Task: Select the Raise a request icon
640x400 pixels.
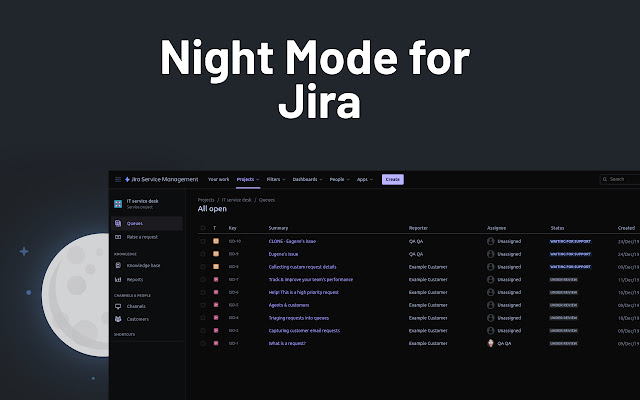Action: (118, 237)
